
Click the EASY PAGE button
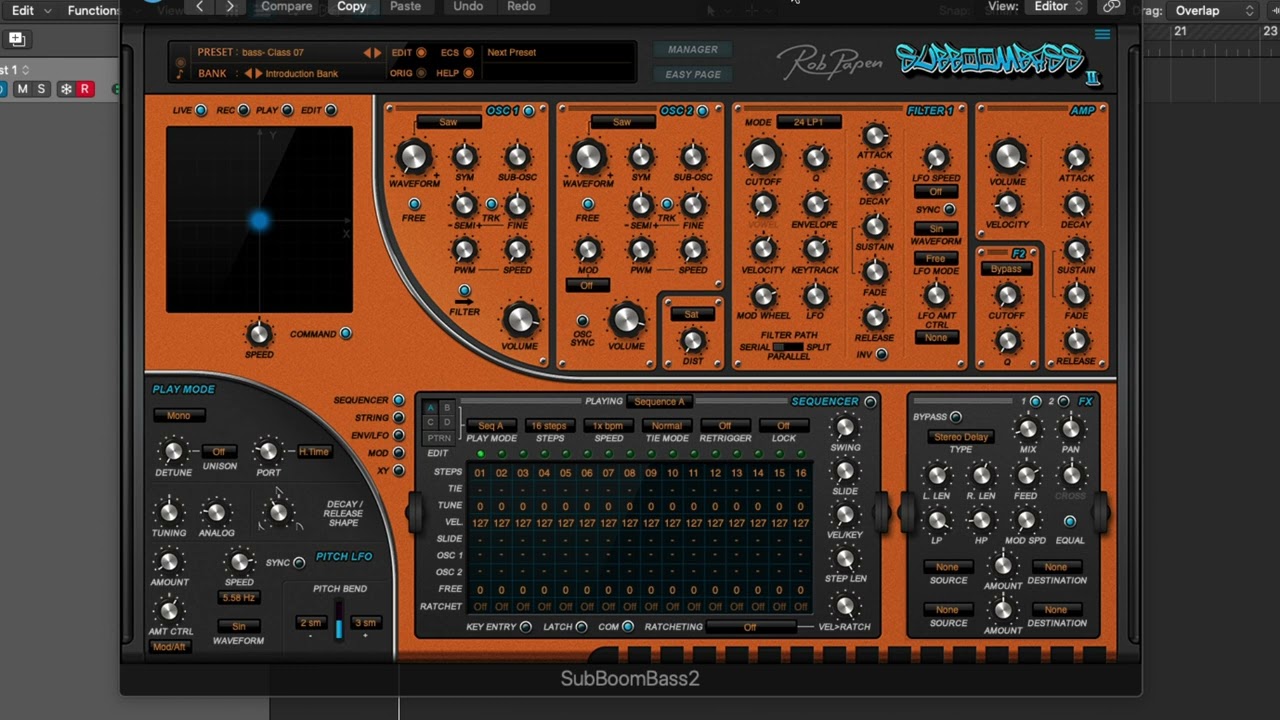pos(692,74)
